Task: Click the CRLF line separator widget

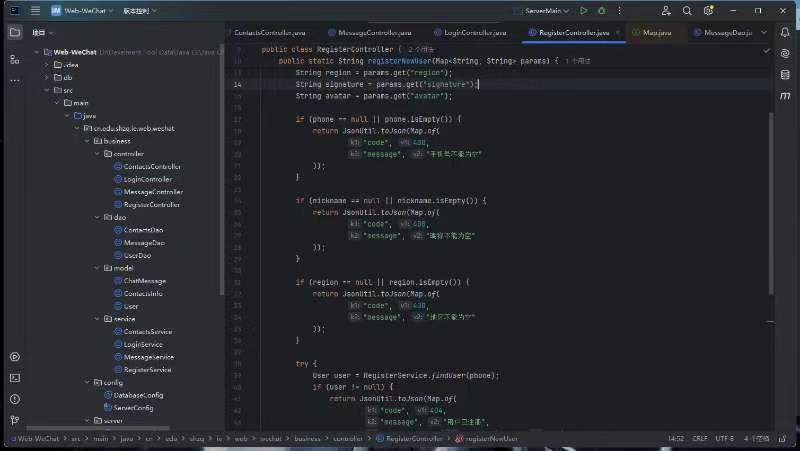Action: click(x=699, y=438)
